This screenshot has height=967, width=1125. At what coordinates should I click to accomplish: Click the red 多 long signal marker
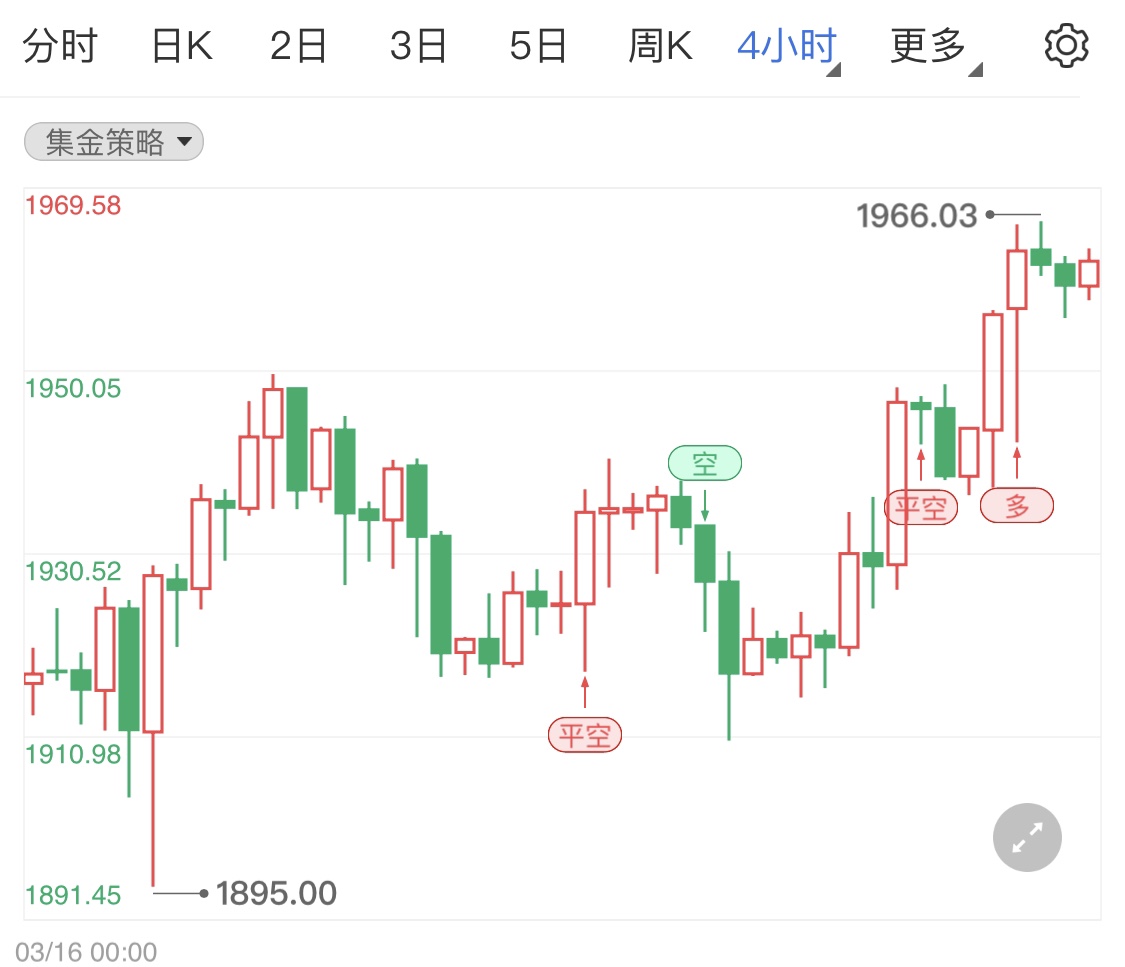(x=1017, y=506)
